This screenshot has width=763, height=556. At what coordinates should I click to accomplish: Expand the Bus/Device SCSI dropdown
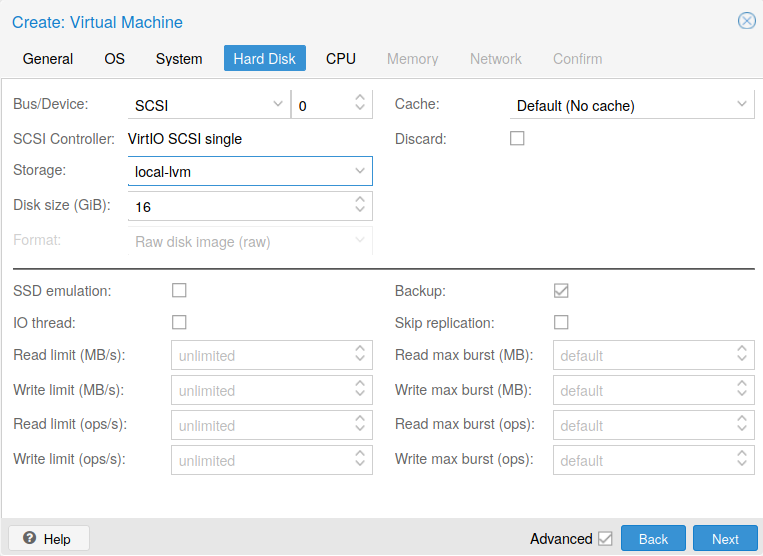277,105
